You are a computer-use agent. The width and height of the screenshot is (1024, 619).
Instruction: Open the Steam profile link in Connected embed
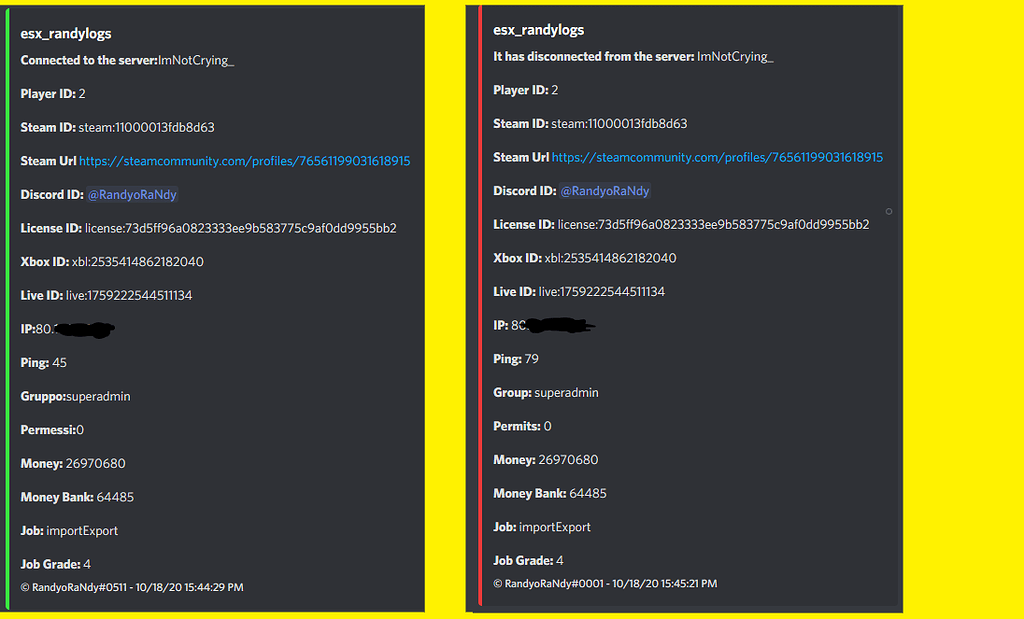(244, 161)
